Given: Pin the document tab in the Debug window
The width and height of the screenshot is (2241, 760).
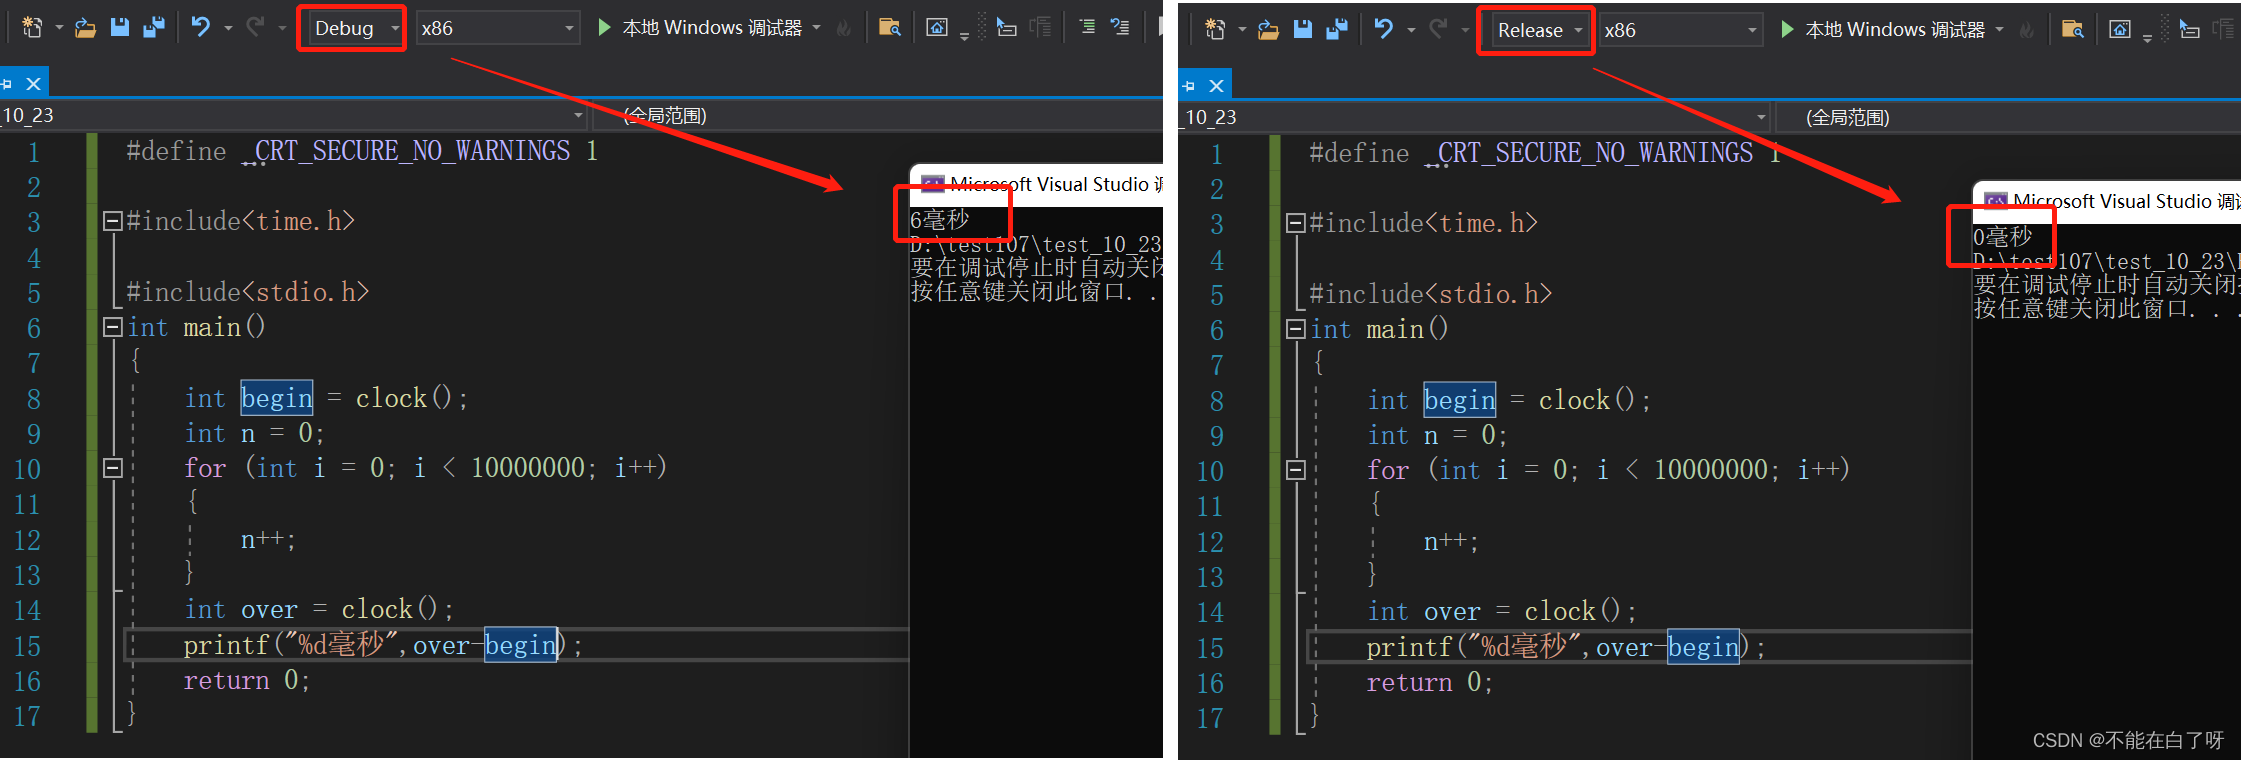Looking at the screenshot, I should tap(7, 84).
